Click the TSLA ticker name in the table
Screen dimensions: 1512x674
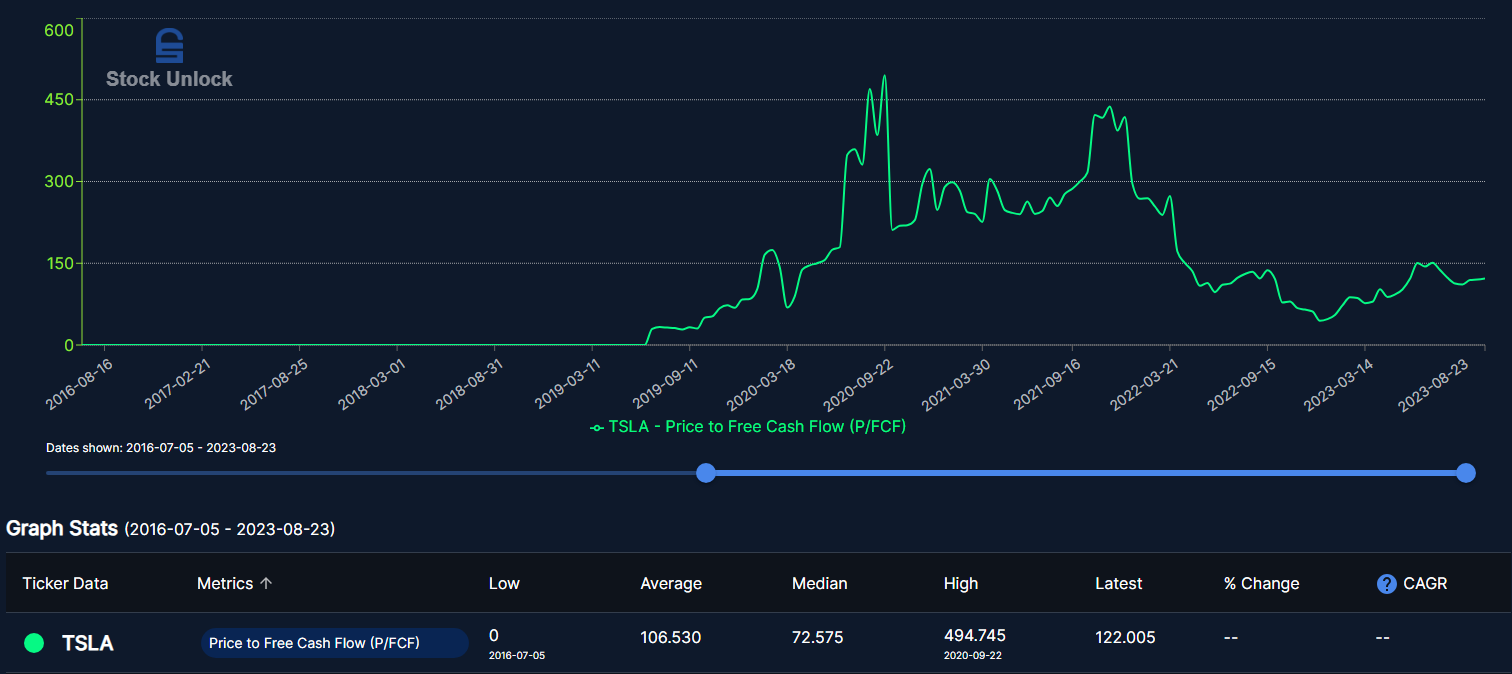pos(88,644)
